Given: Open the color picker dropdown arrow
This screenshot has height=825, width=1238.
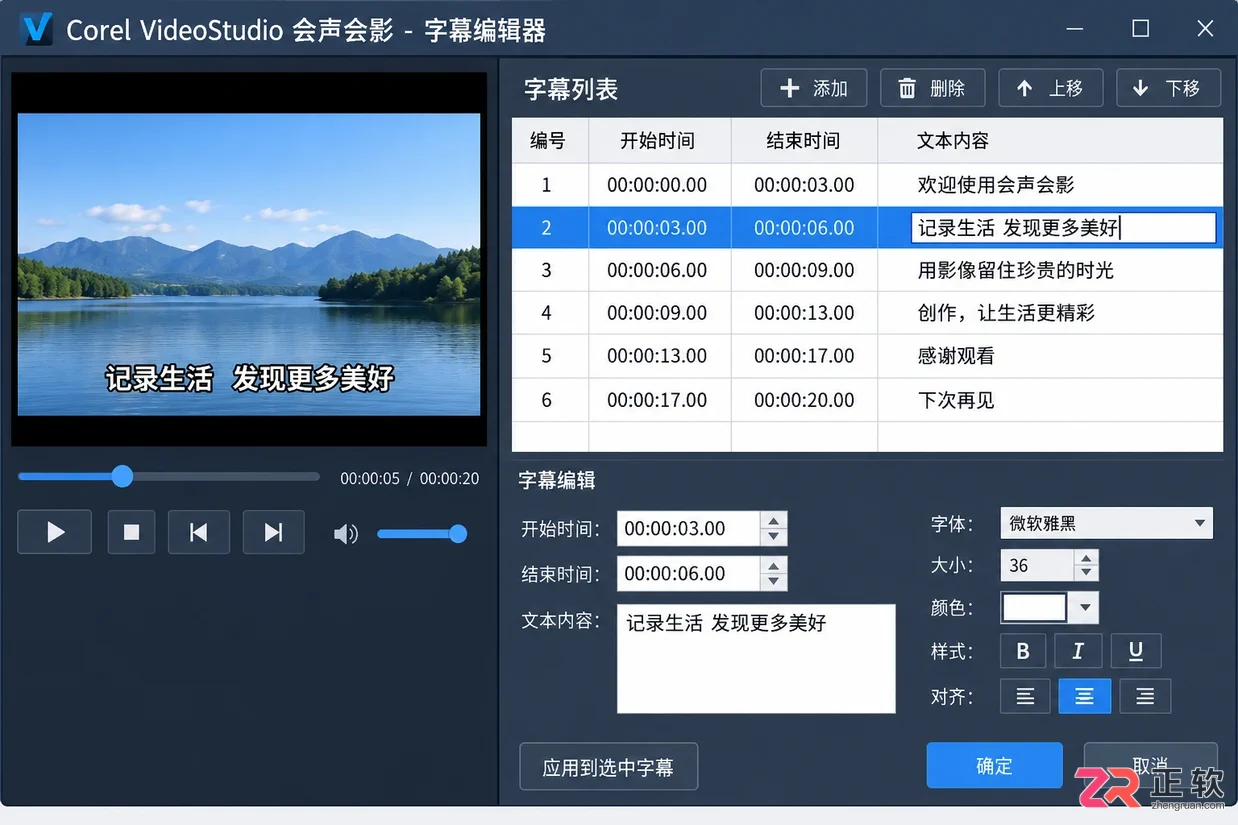Looking at the screenshot, I should (1084, 607).
